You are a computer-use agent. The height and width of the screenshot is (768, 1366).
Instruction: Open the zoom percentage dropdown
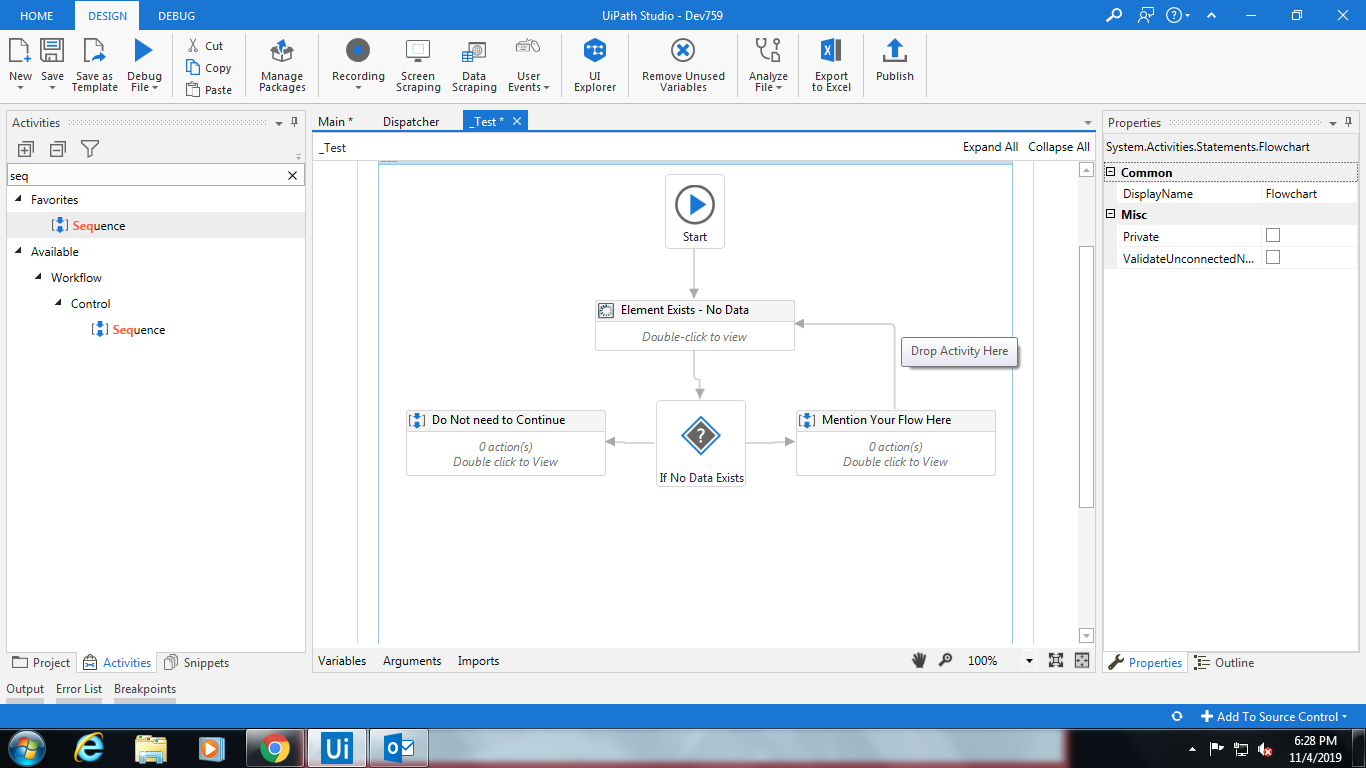[1029, 661]
